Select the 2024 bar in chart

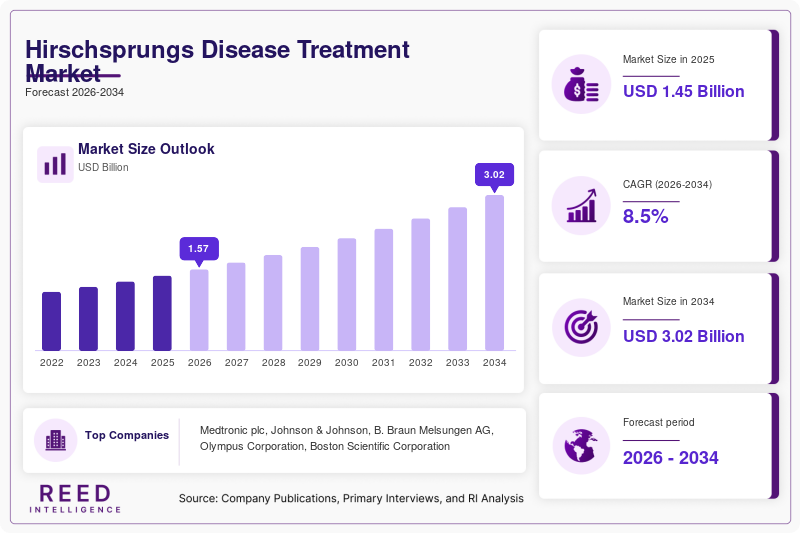click(126, 316)
